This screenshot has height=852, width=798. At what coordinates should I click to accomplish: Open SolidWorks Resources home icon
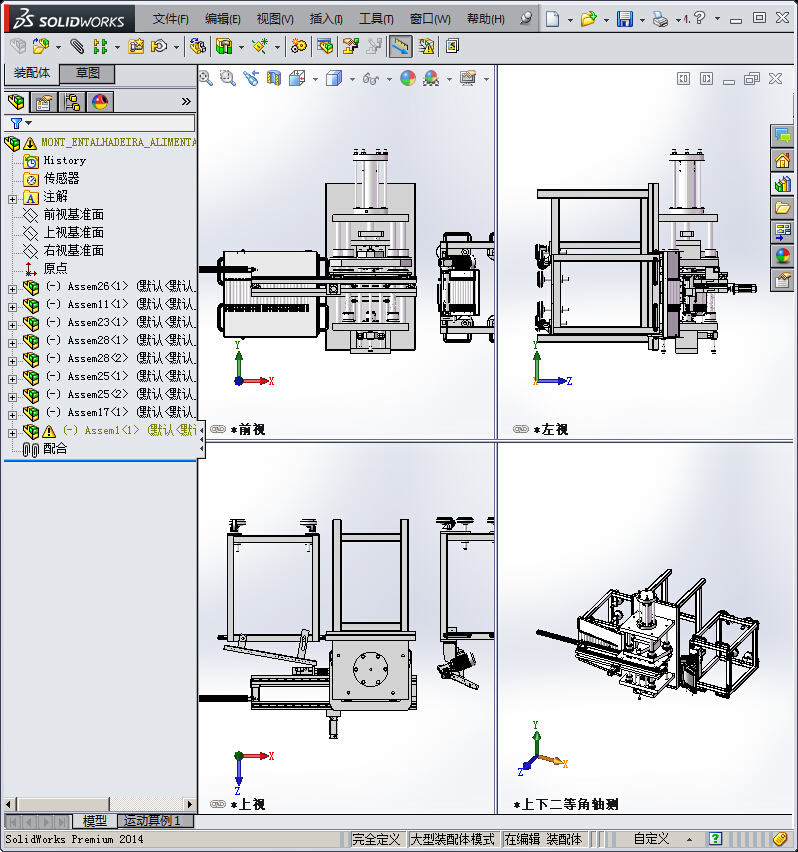(782, 160)
